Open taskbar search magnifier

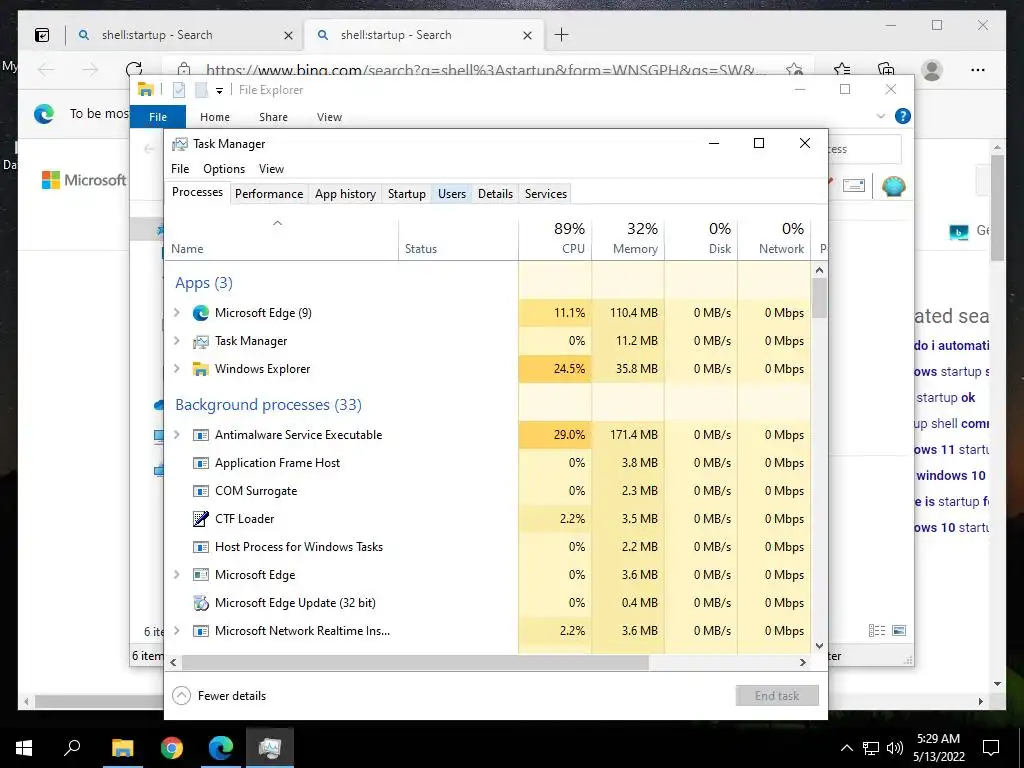[x=72, y=748]
